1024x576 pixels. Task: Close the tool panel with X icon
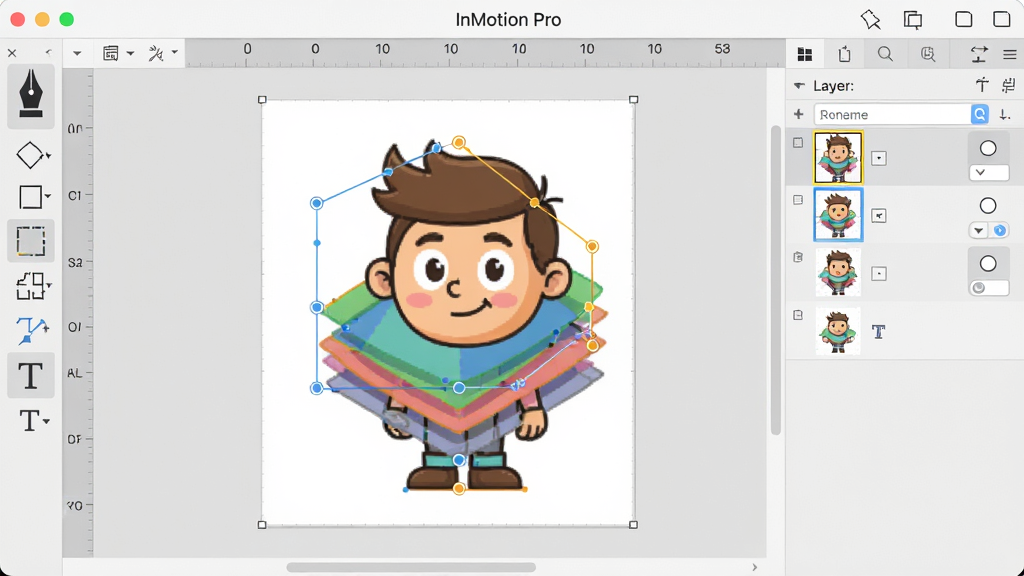coord(12,53)
